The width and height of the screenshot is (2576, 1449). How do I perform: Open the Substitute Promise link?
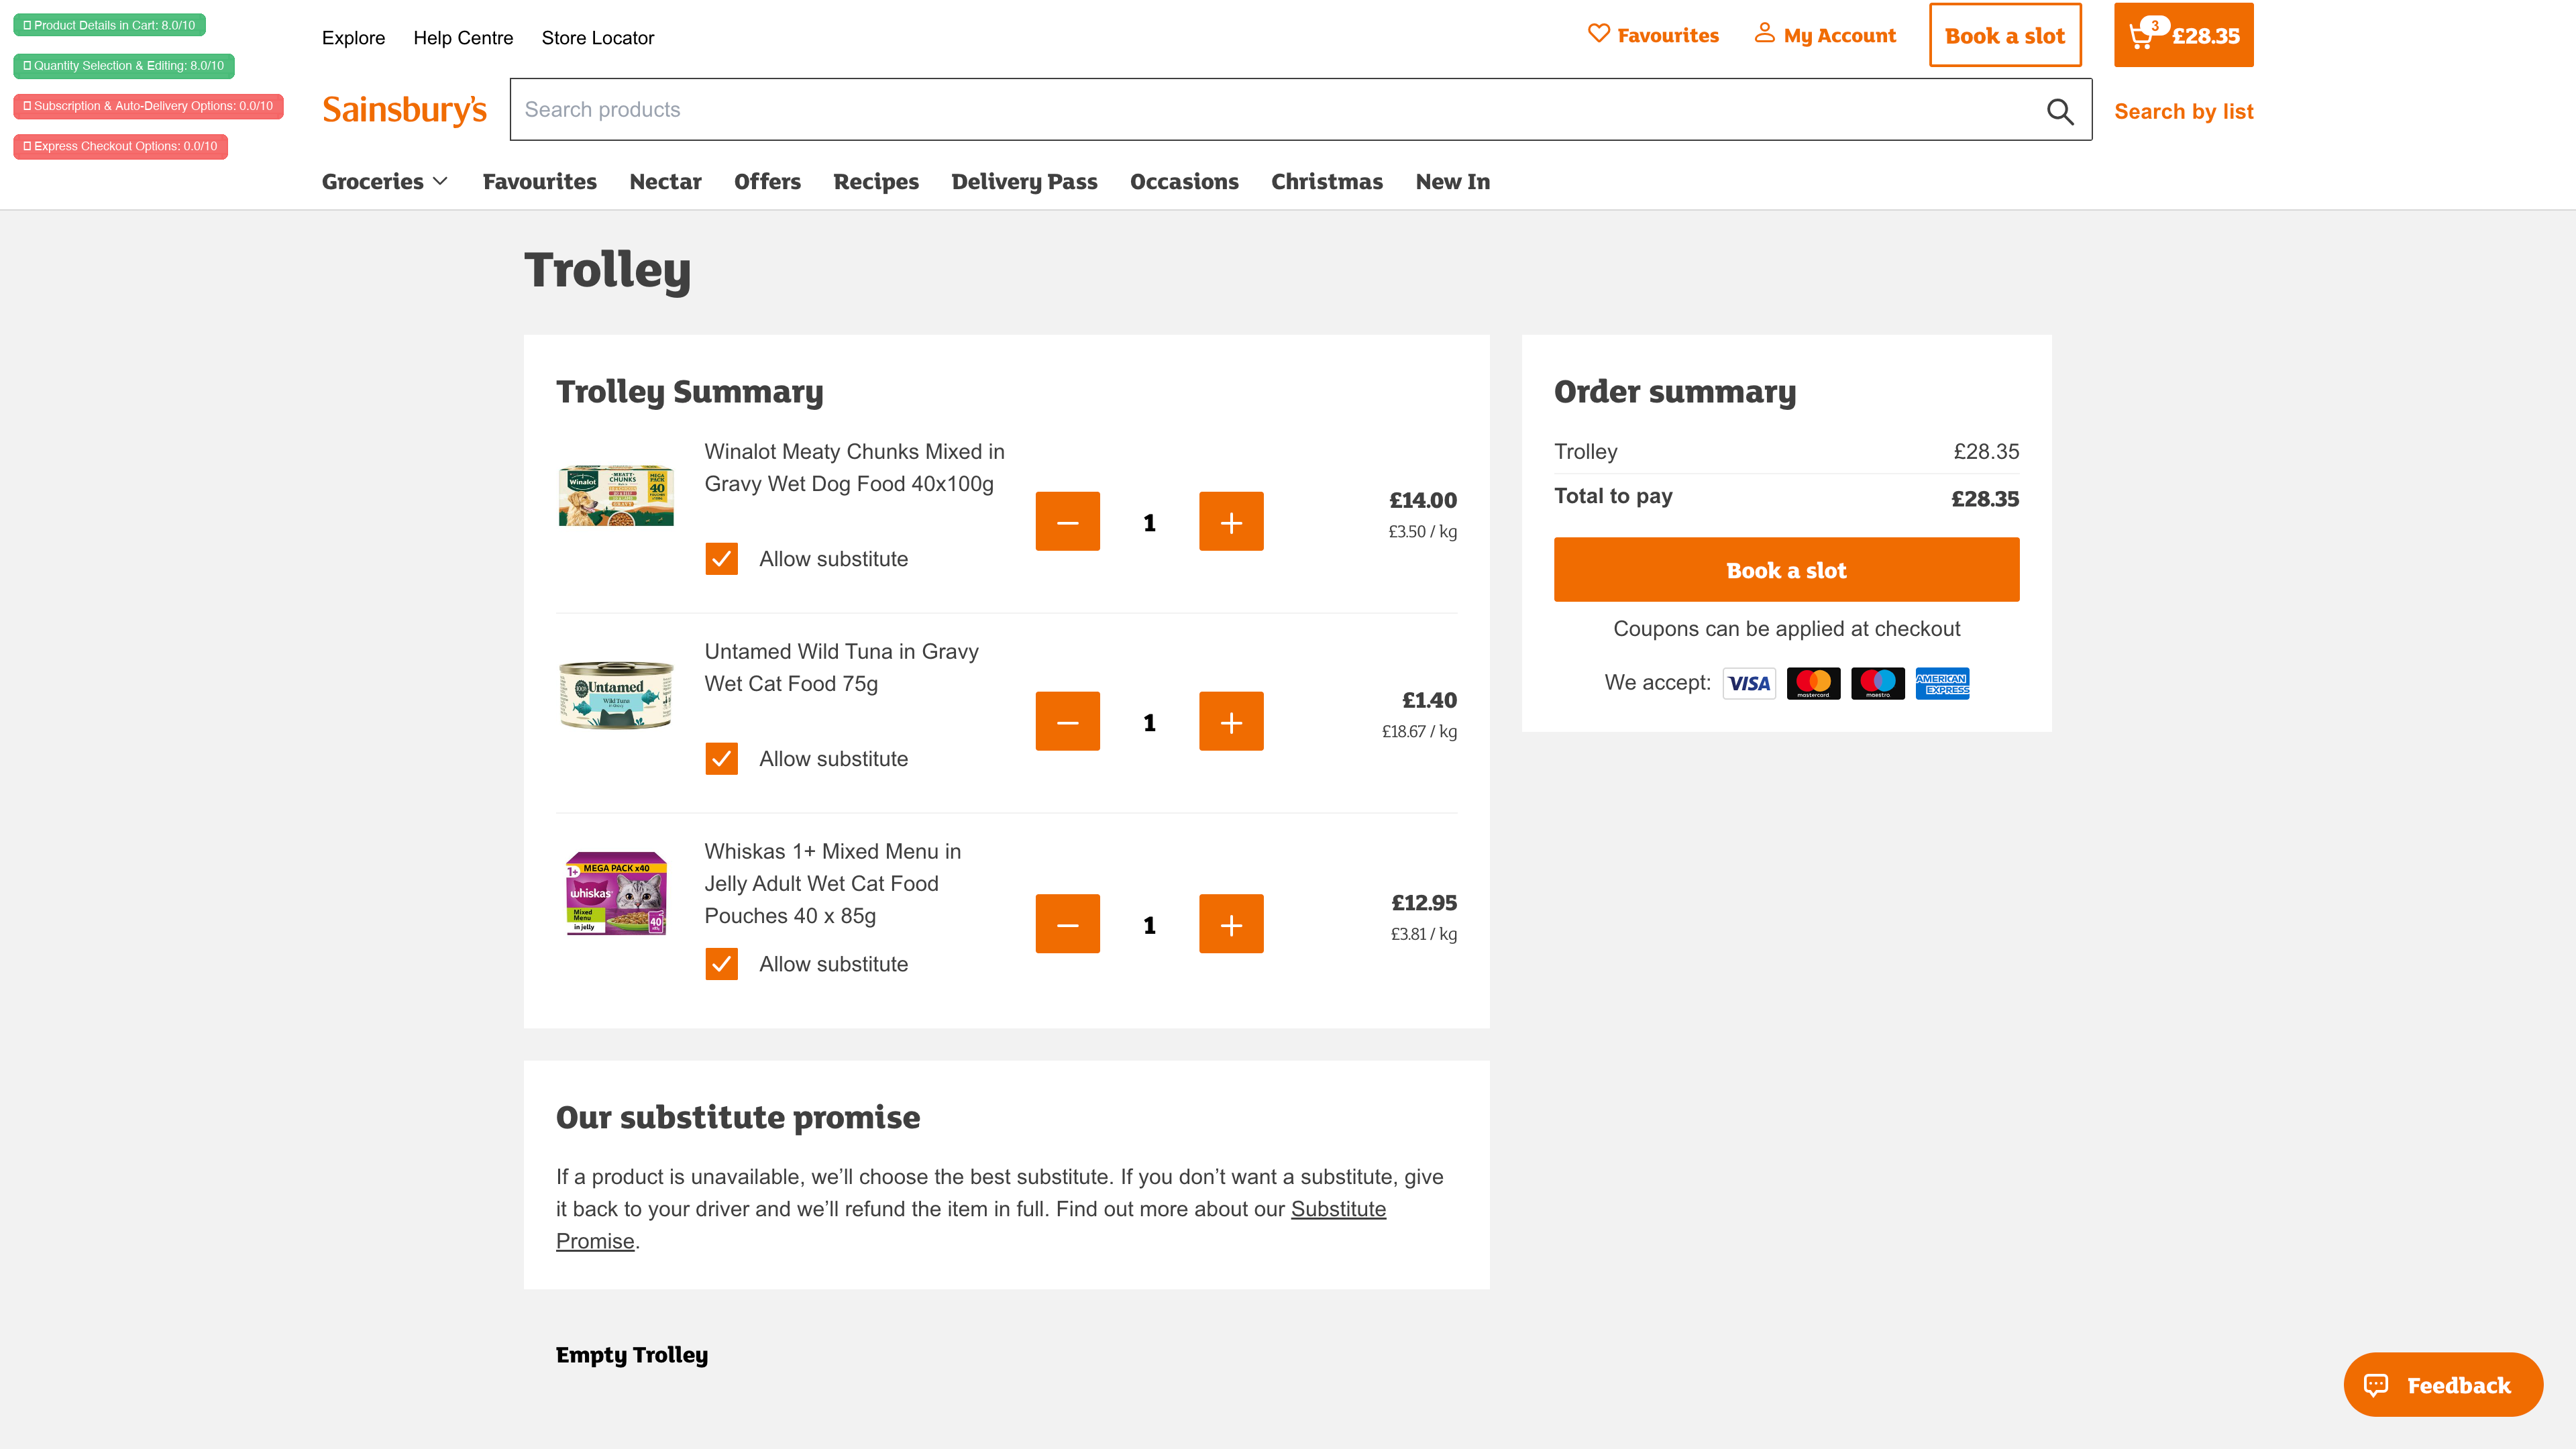tap(1337, 1209)
